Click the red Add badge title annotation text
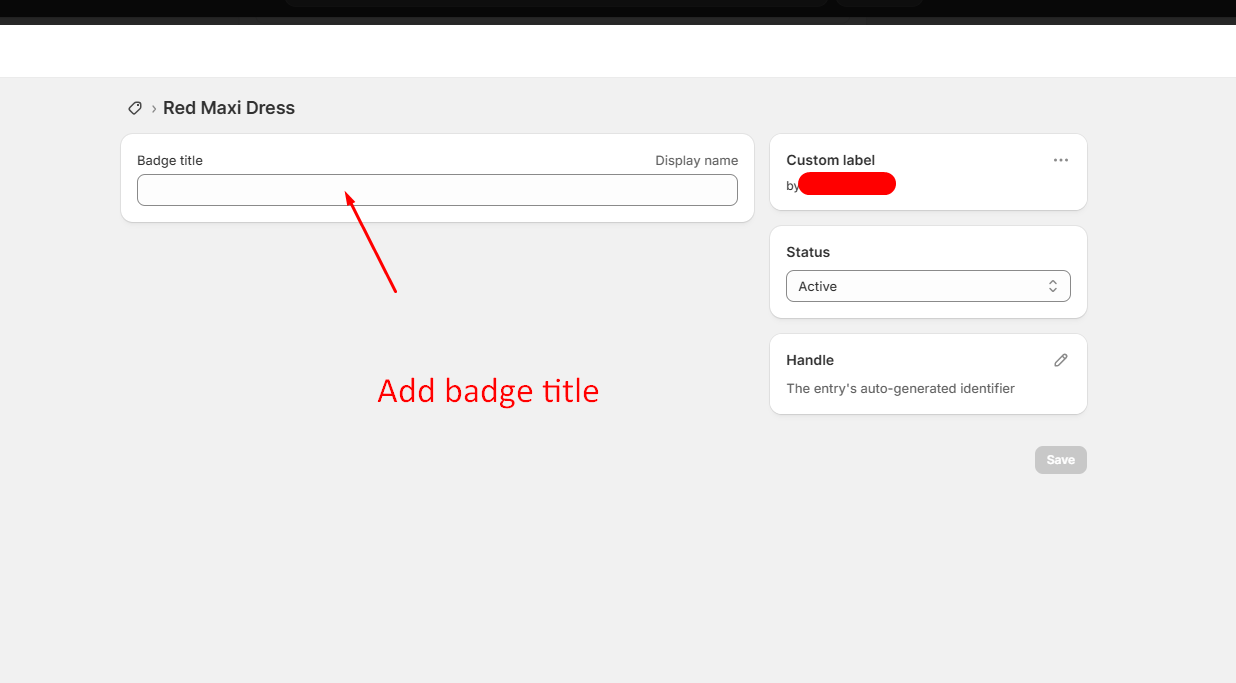The image size is (1236, 683). (488, 391)
